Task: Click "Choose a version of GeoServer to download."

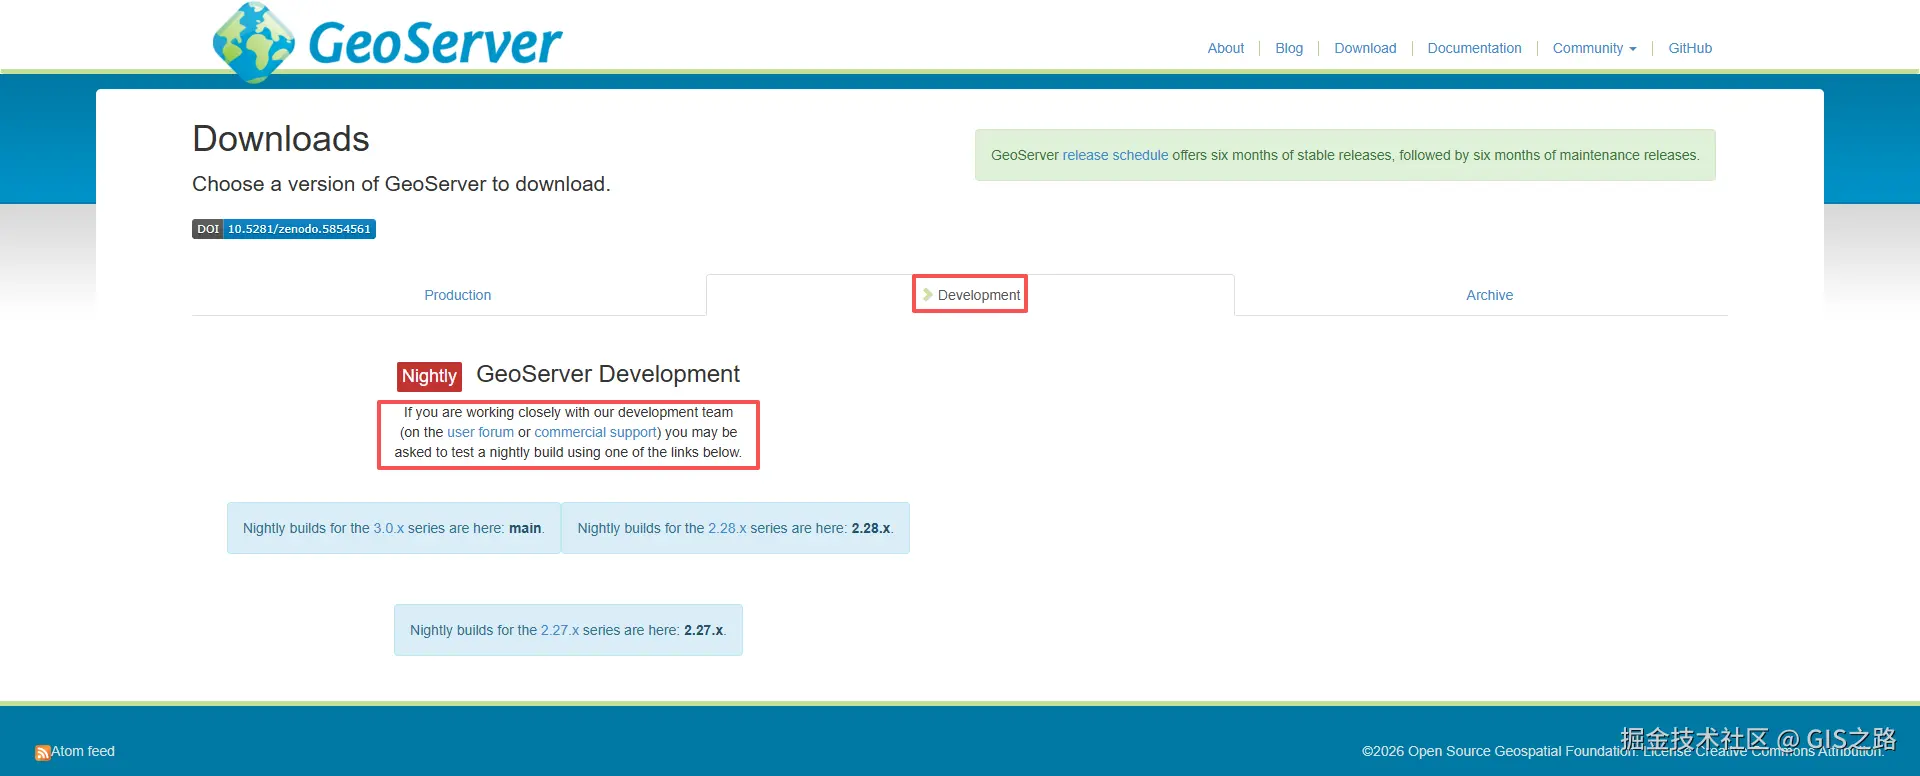Action: coord(401,184)
